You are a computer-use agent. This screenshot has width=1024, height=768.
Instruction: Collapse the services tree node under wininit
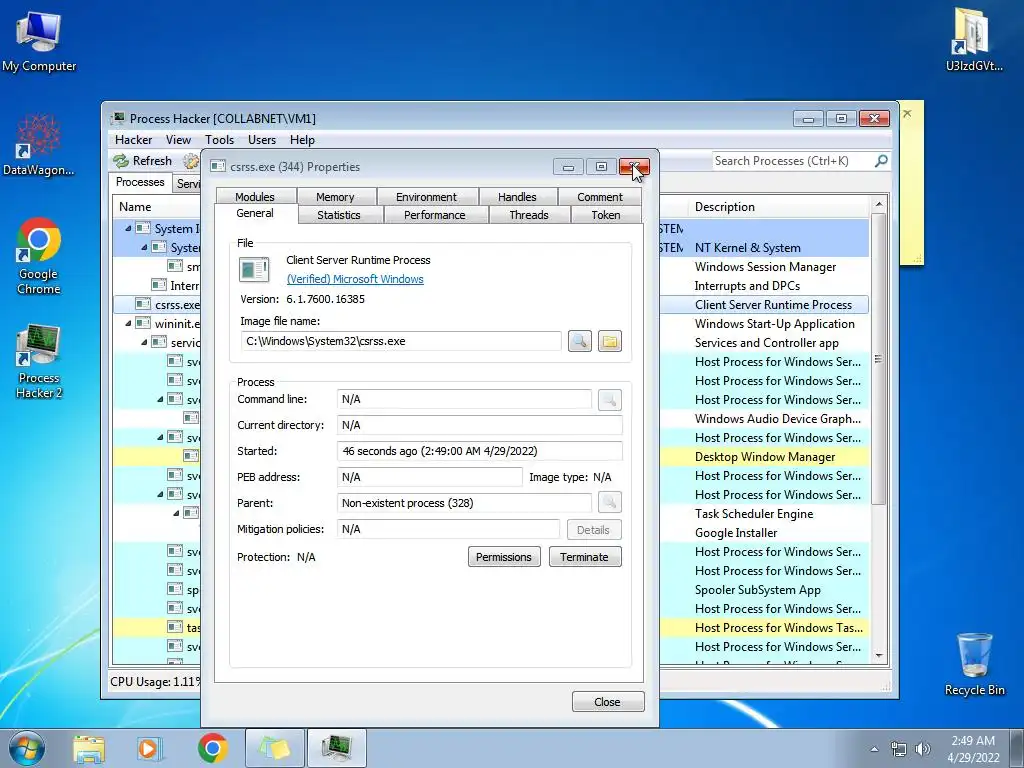(x=144, y=342)
